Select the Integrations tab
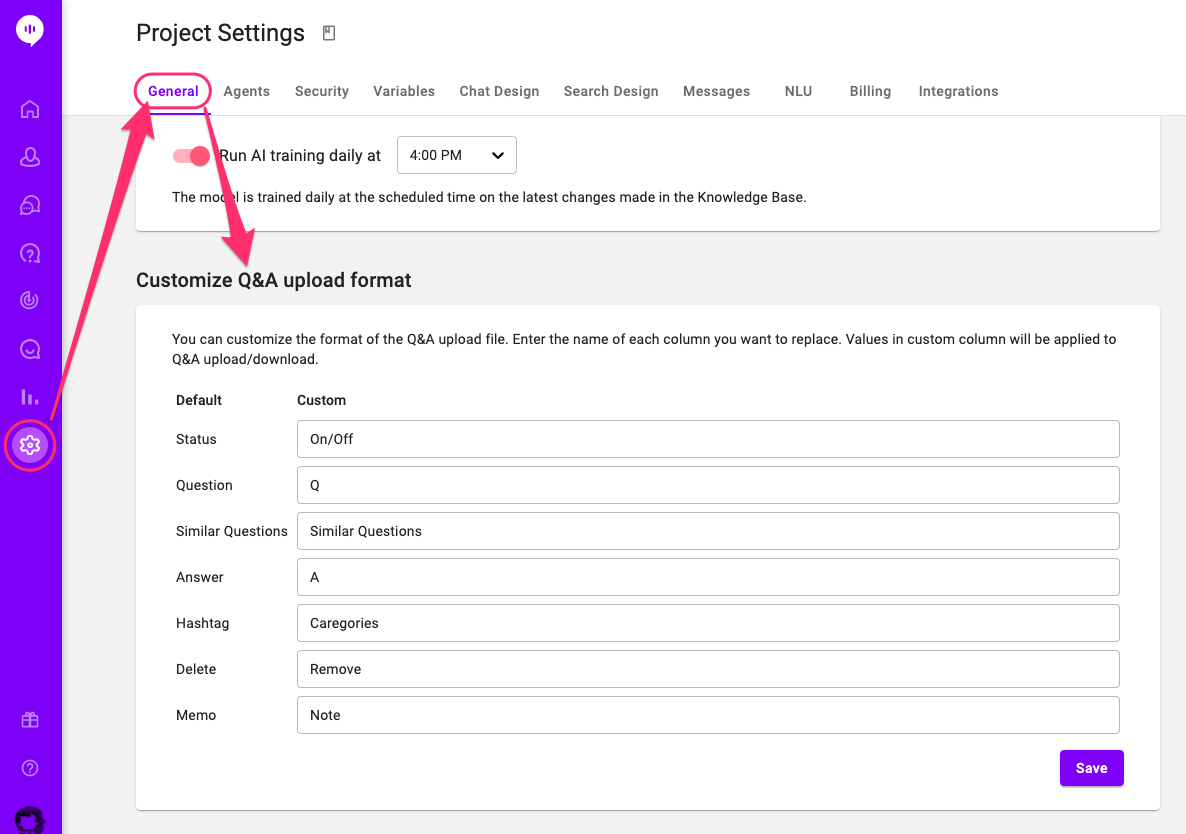Image resolution: width=1186 pixels, height=834 pixels. point(958,91)
